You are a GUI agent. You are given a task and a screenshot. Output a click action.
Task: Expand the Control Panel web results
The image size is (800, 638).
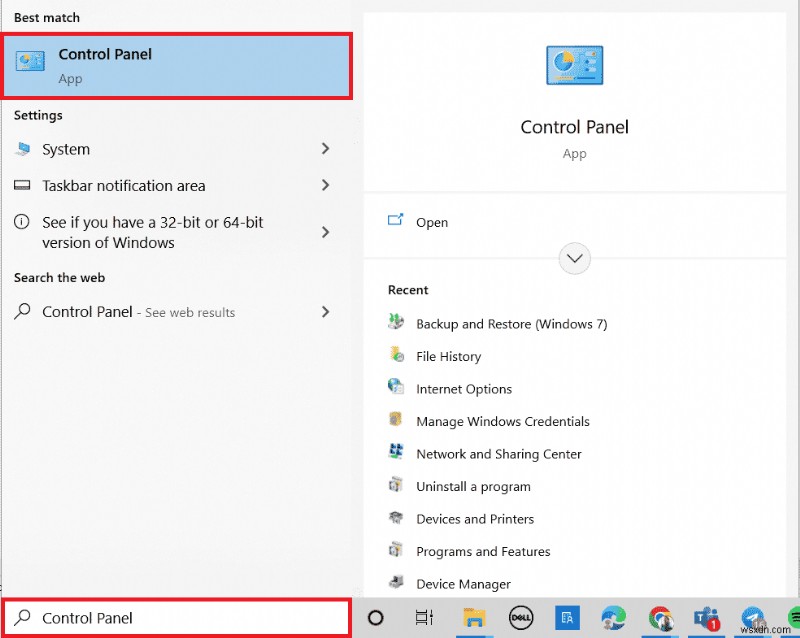[325, 312]
